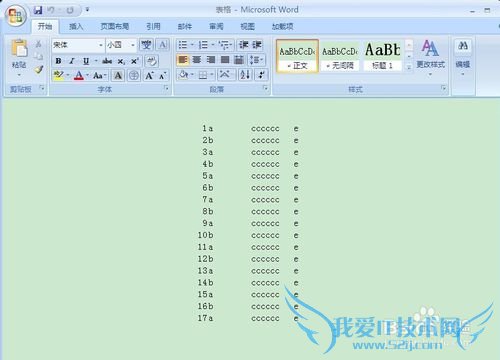500x360 pixels.
Task: Open the 加载项 ribbon tab
Action: (283, 27)
